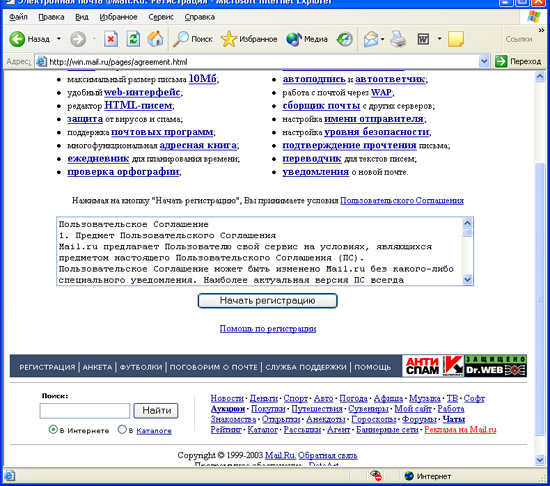Go back with the Назад arrow
The height and width of the screenshot is (486, 550).
tap(17, 39)
